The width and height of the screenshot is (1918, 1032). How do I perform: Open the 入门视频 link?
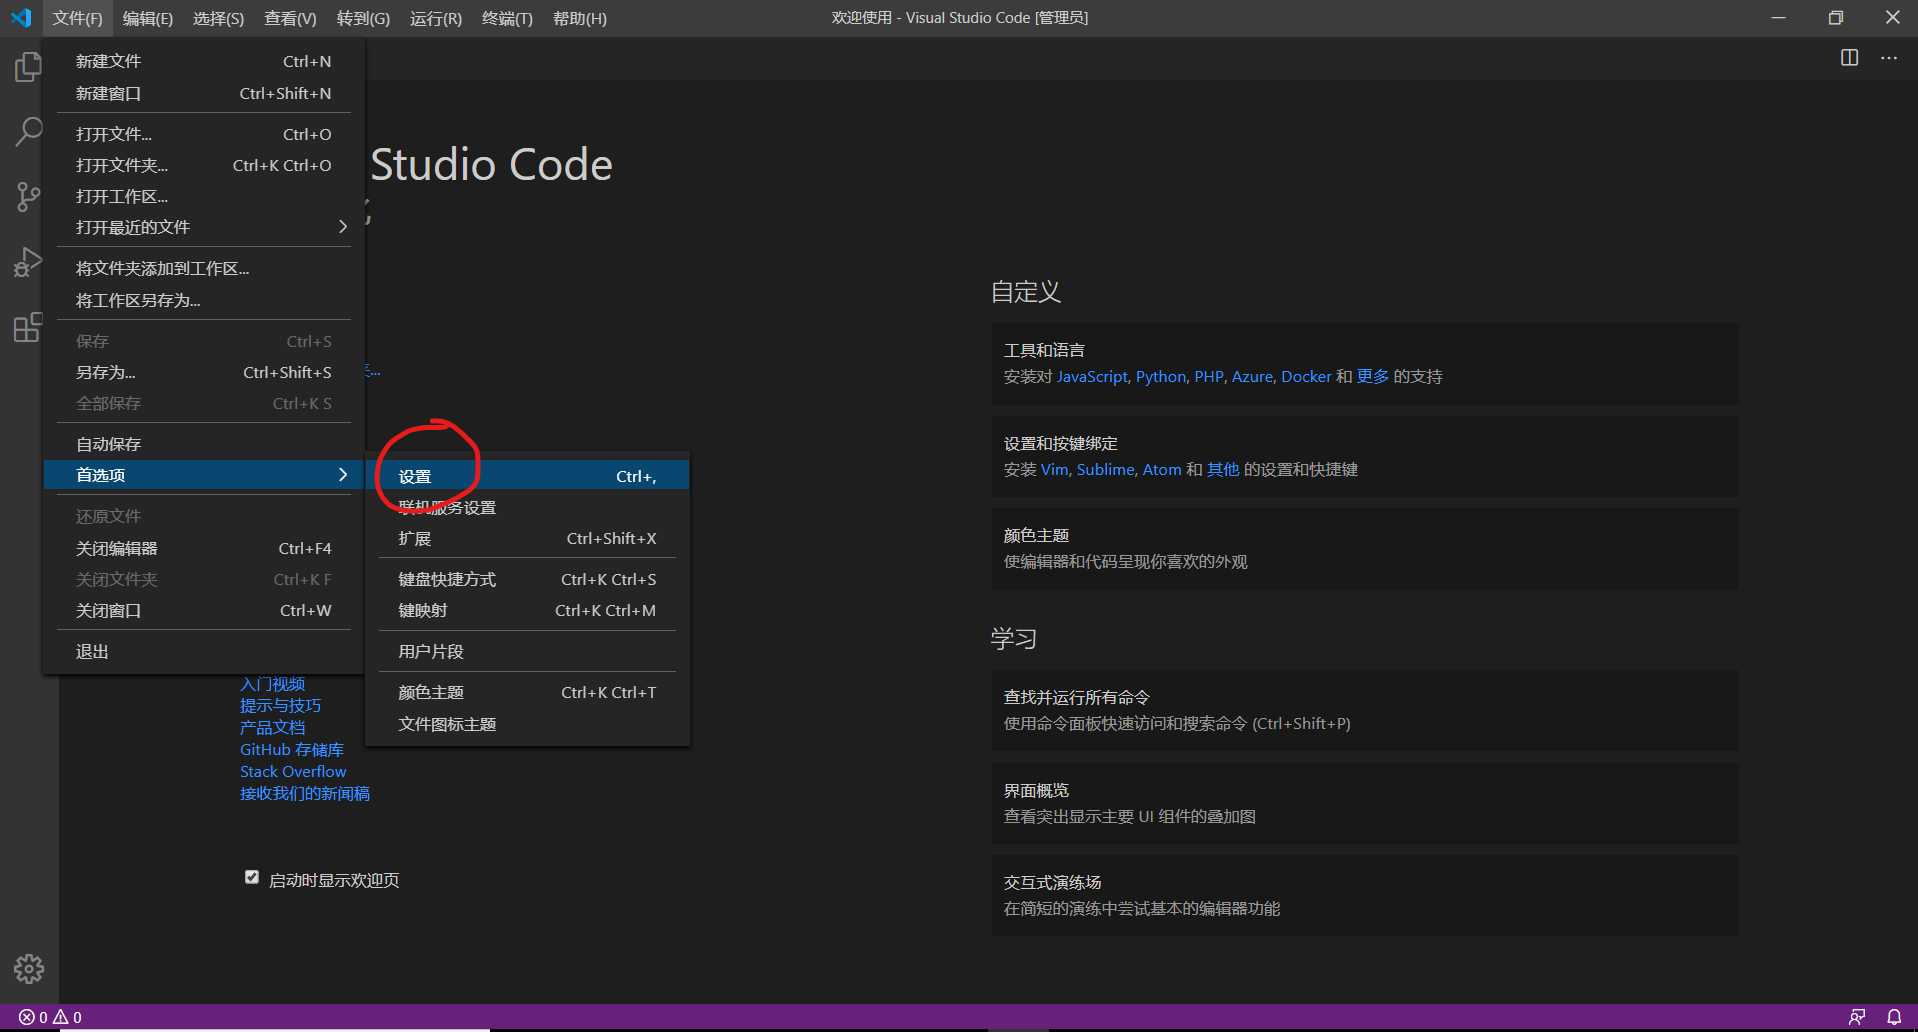pos(273,684)
